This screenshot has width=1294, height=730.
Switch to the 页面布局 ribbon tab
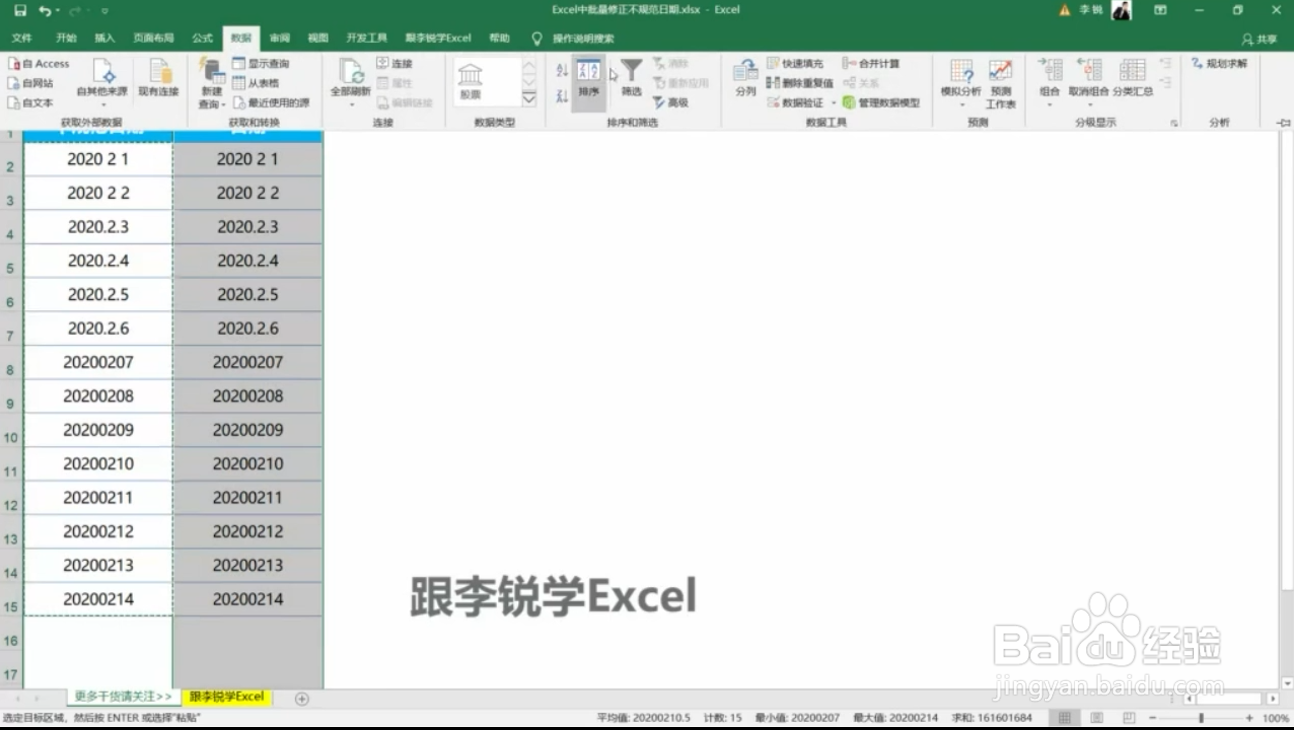click(153, 38)
